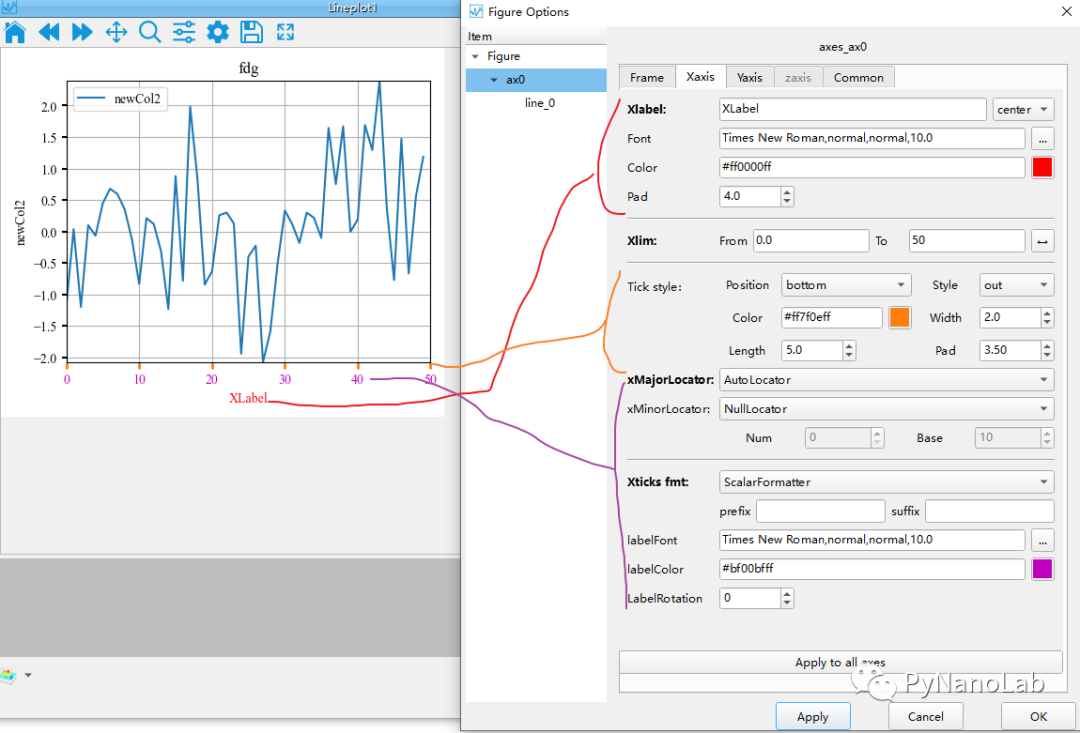Viewport: 1080px width, 733px height.
Task: Switch to the Yaxis tab
Action: tap(749, 77)
